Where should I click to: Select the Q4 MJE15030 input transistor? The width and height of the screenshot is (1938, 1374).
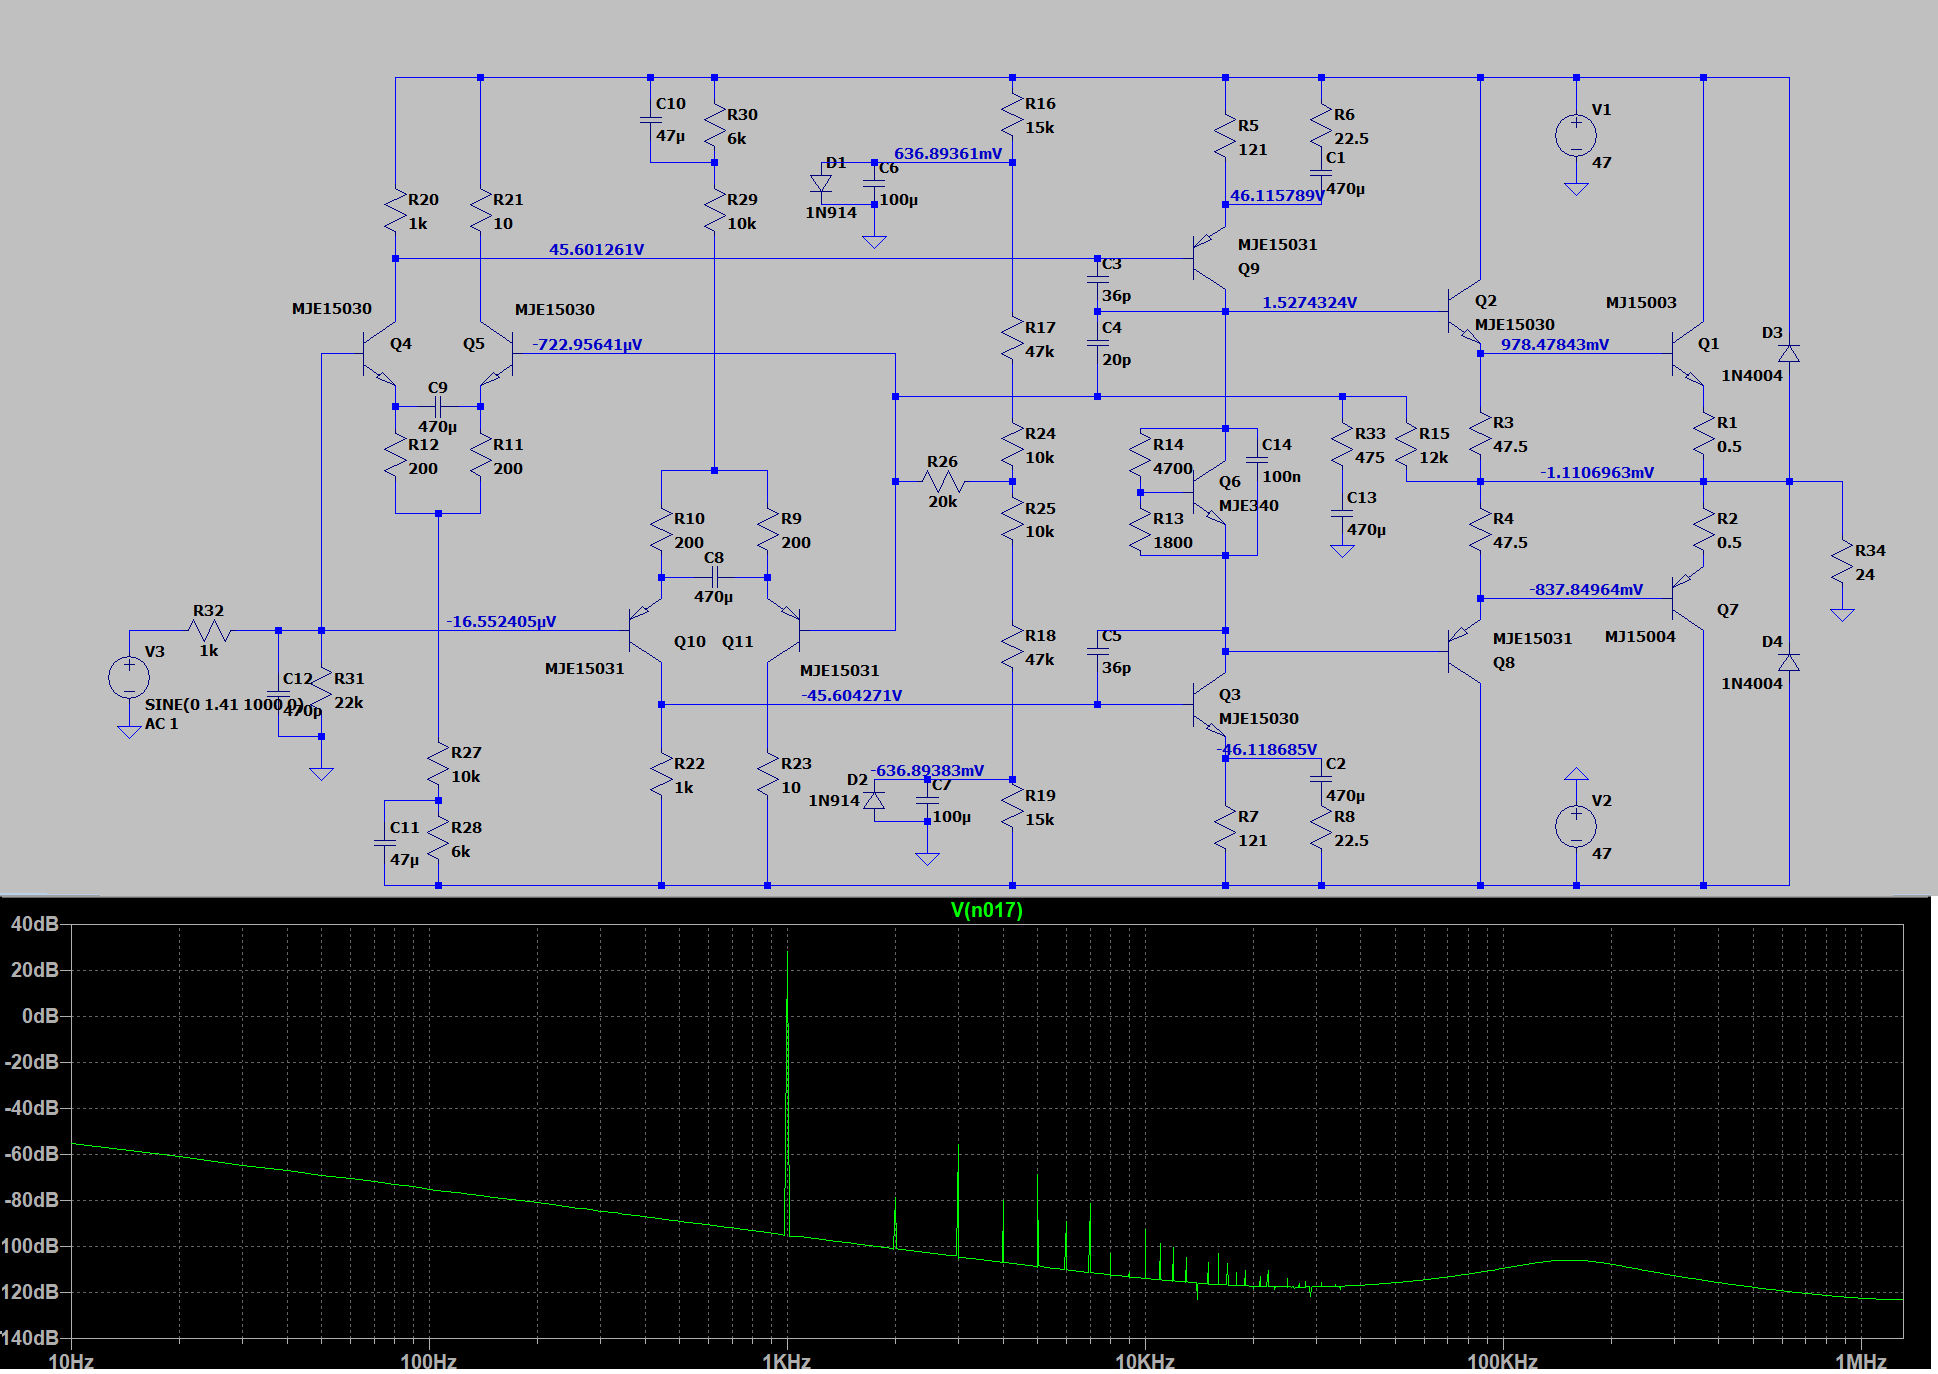tap(378, 354)
